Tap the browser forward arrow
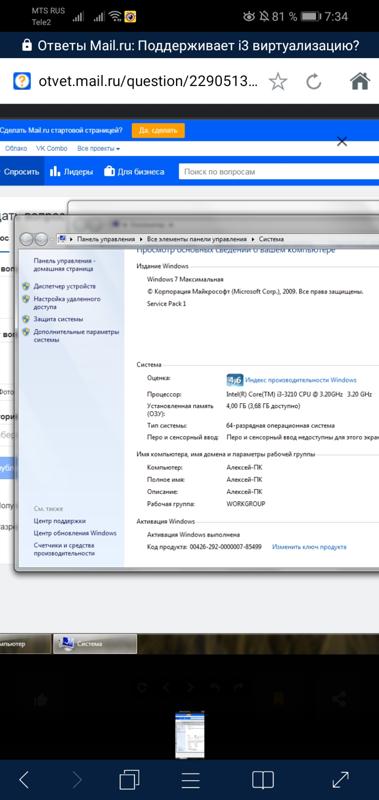Image resolution: width=379 pixels, height=800 pixels. point(78,779)
